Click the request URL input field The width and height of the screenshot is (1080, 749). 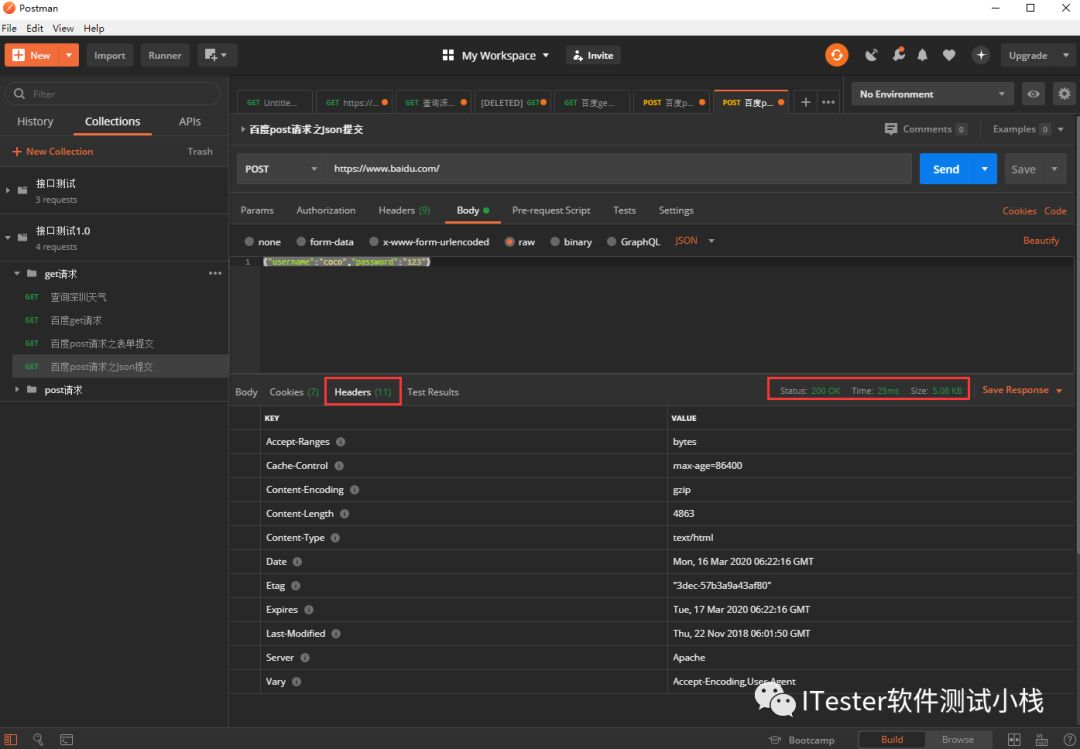tap(619, 169)
